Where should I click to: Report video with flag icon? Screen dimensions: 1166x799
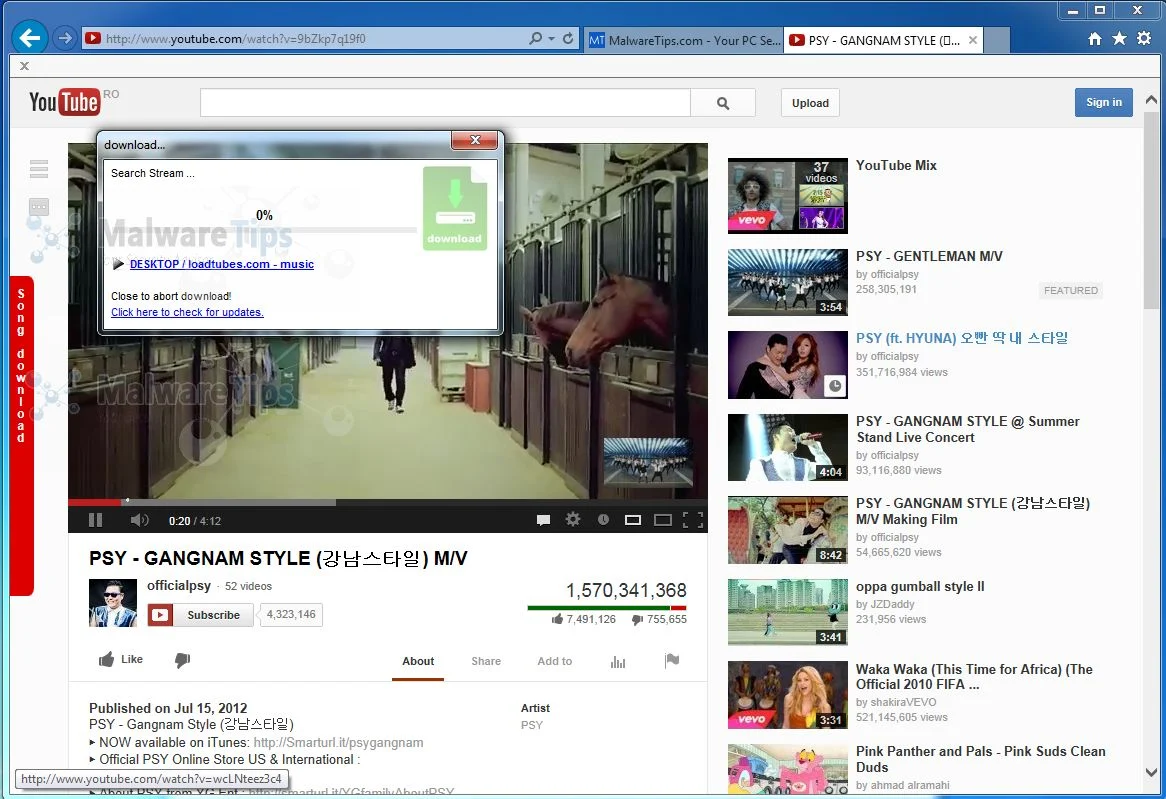coord(672,661)
